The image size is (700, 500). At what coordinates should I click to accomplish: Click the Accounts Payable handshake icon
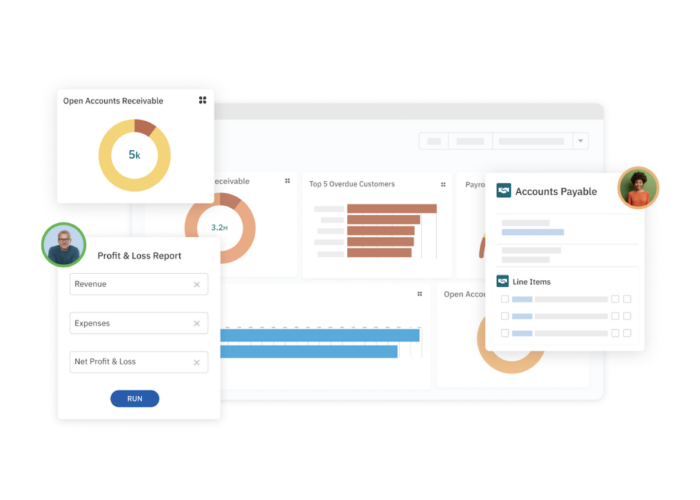pos(504,191)
